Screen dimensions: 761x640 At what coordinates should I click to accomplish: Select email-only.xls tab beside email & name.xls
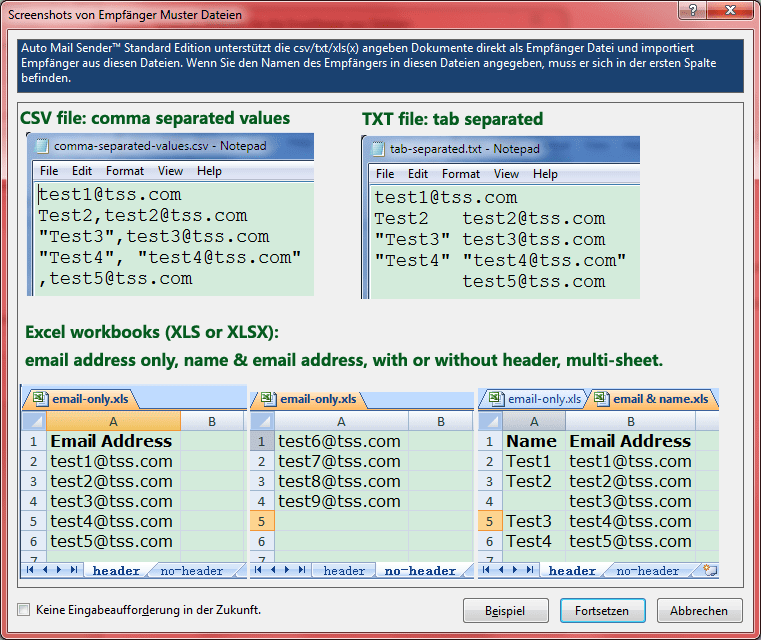(x=534, y=399)
